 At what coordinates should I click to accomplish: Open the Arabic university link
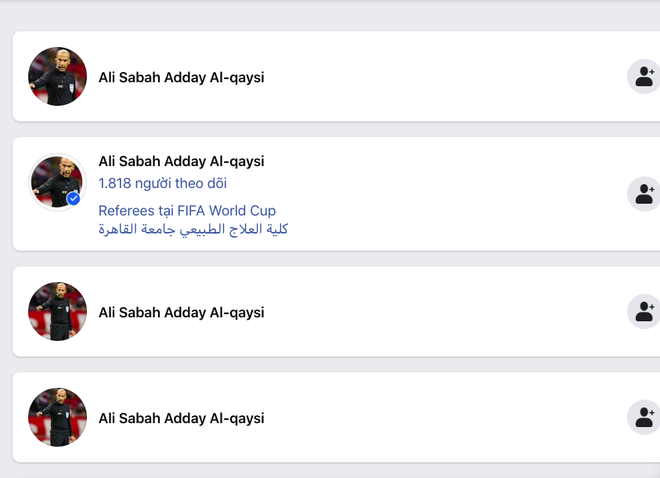click(x=193, y=229)
